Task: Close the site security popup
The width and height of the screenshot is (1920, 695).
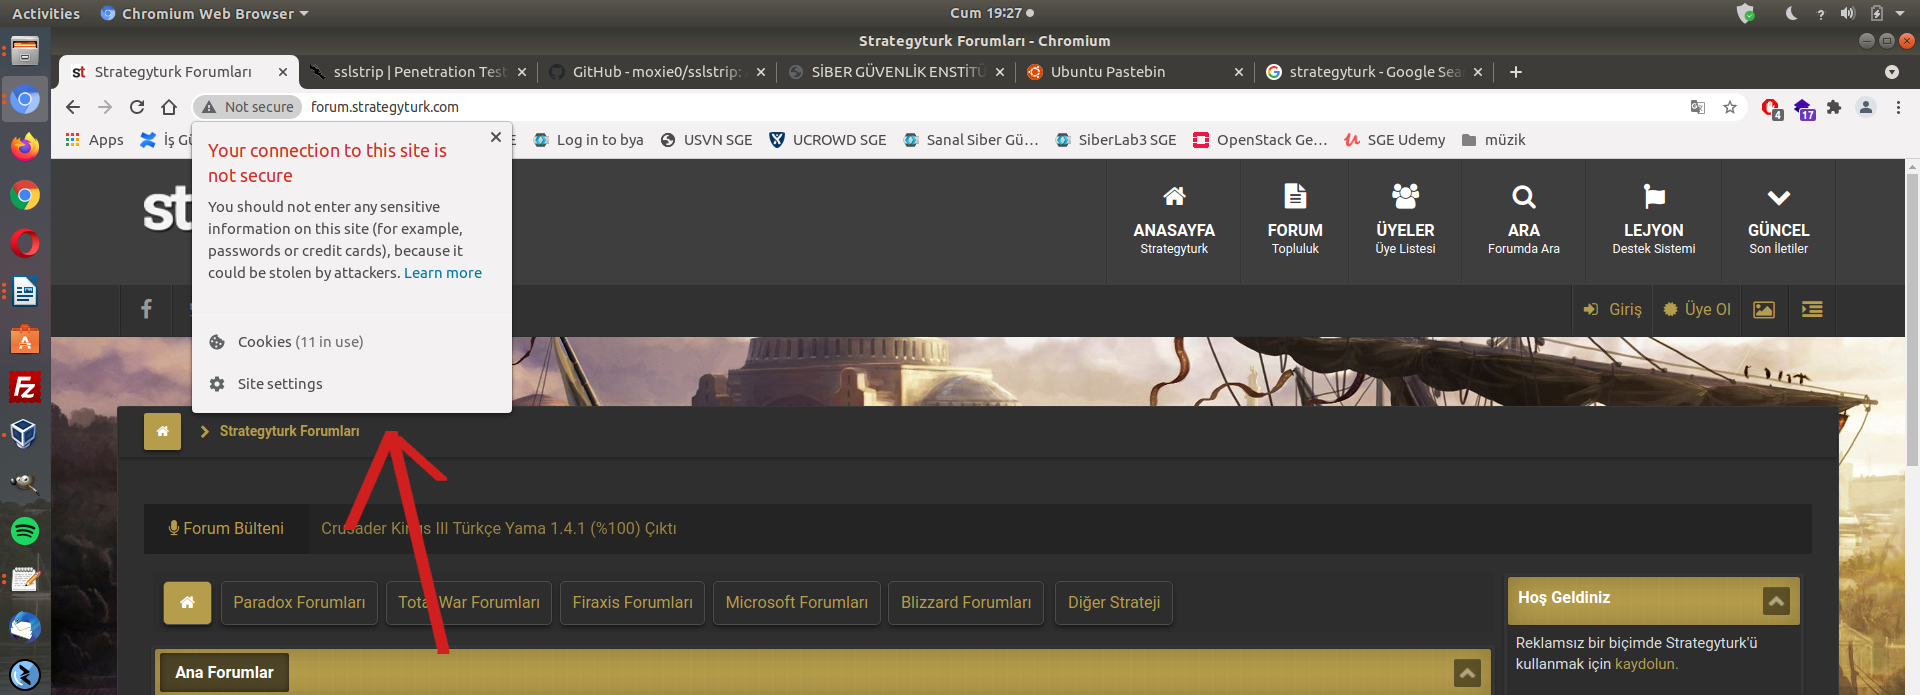Action: point(496,137)
